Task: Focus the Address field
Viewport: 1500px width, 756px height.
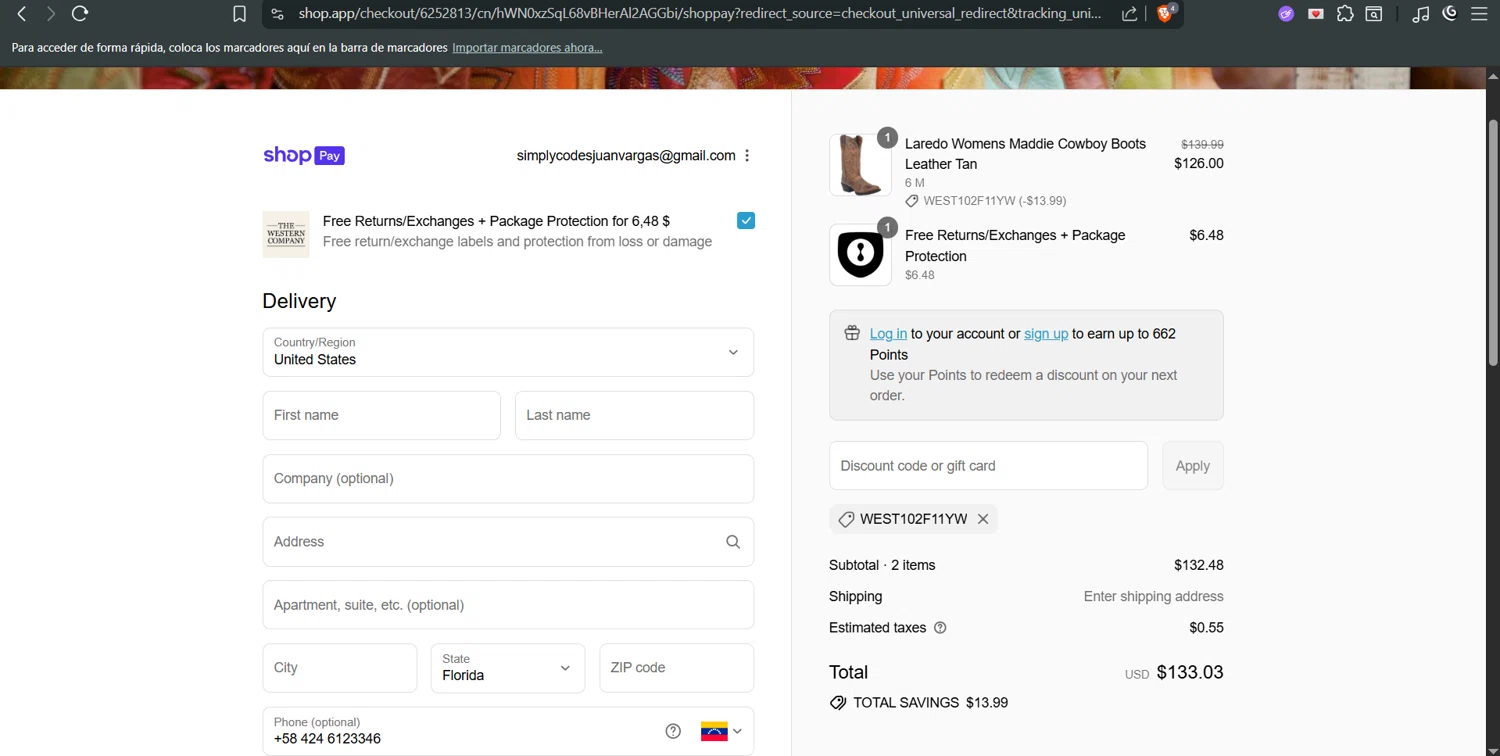Action: (508, 542)
